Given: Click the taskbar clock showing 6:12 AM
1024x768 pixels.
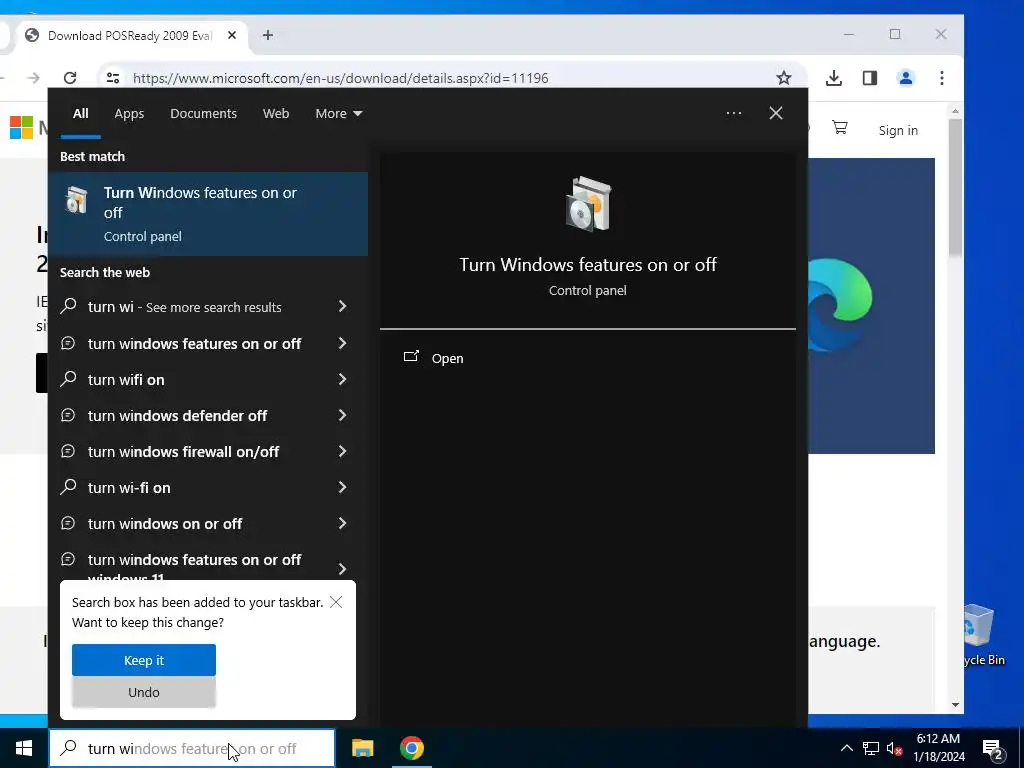Looking at the screenshot, I should (x=938, y=748).
